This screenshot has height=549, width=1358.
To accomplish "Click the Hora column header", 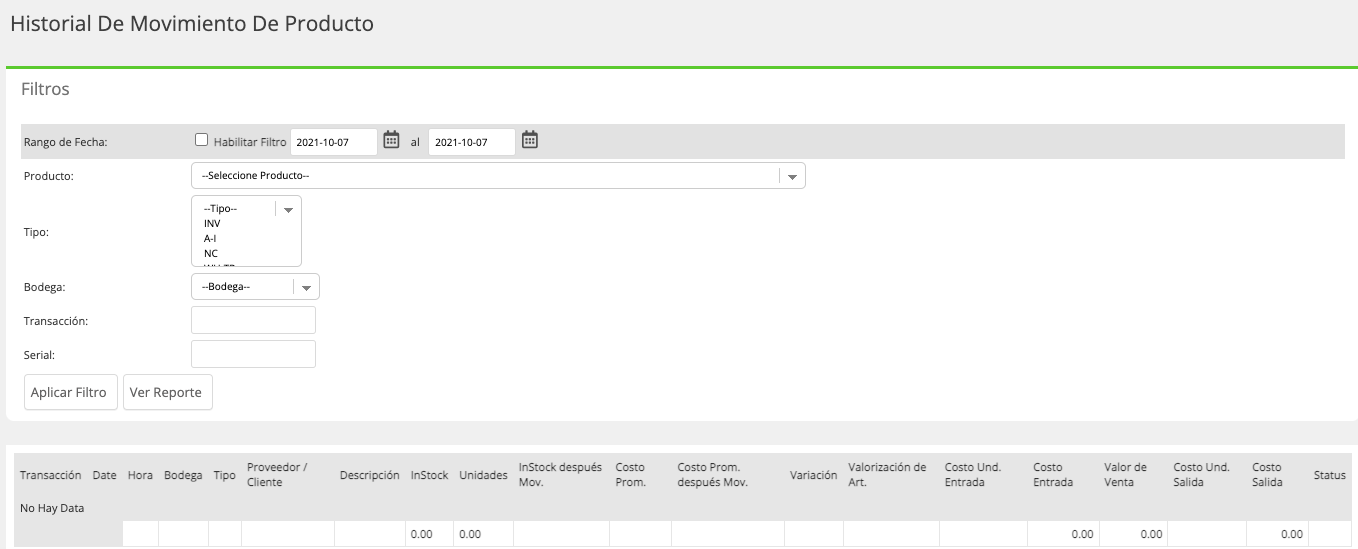I will (x=140, y=475).
